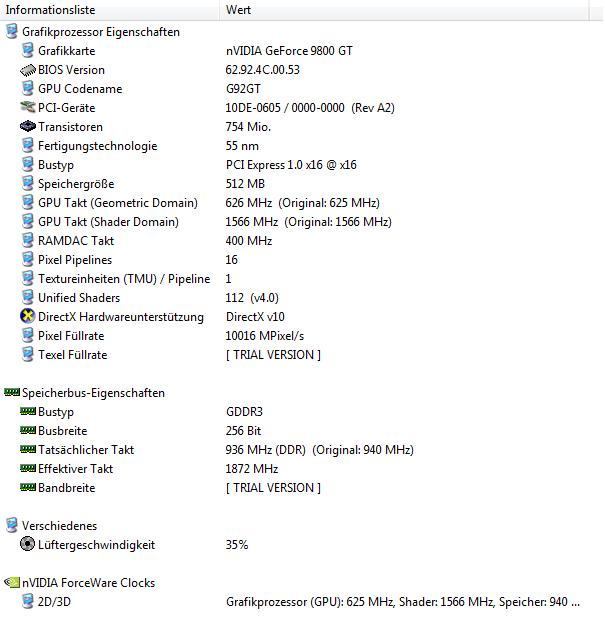The height and width of the screenshot is (617, 605).
Task: Select the value 35%
Action: [x=237, y=545]
